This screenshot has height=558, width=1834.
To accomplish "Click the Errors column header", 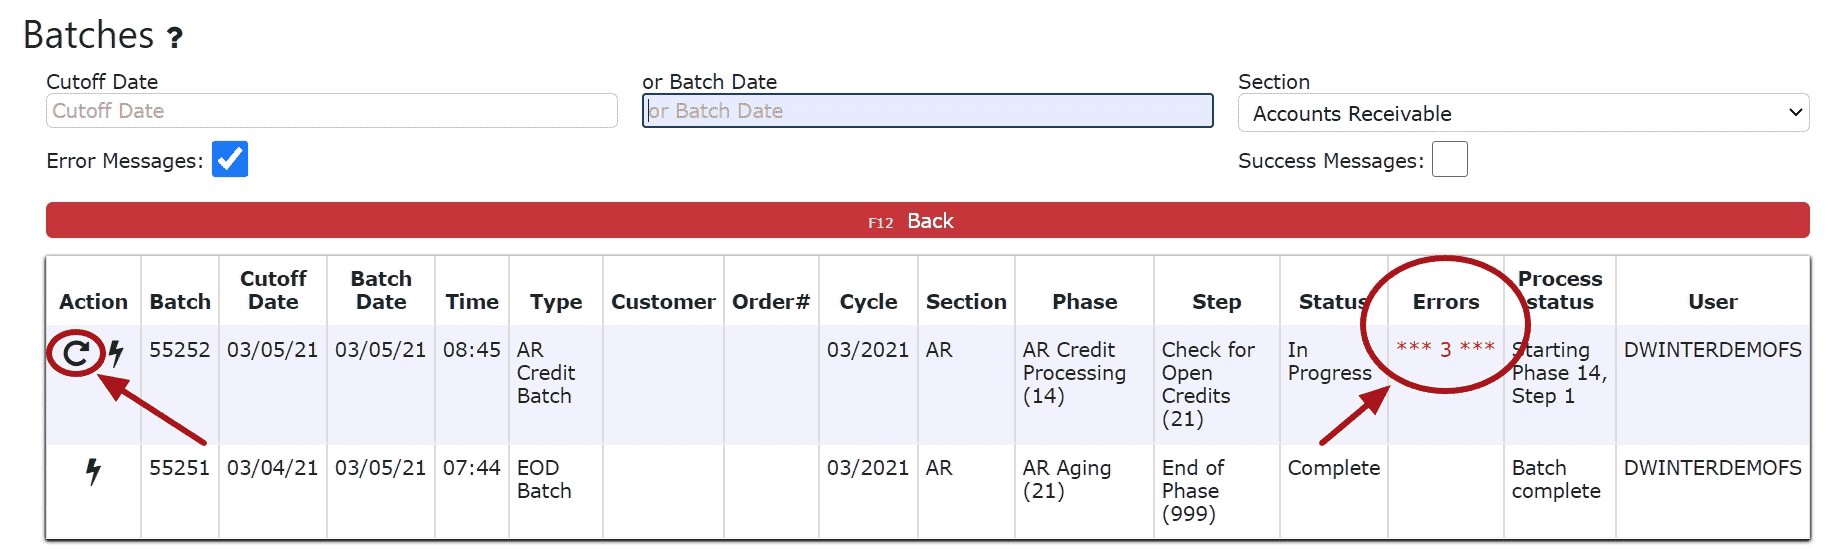I will coord(1445,301).
